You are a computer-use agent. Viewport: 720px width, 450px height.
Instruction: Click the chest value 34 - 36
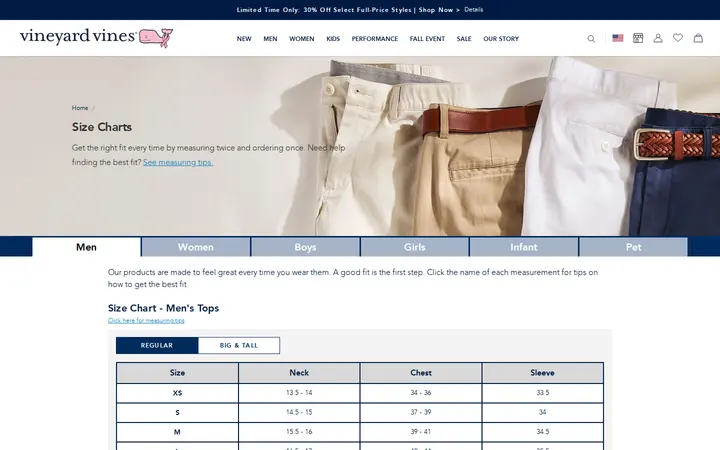pos(421,393)
